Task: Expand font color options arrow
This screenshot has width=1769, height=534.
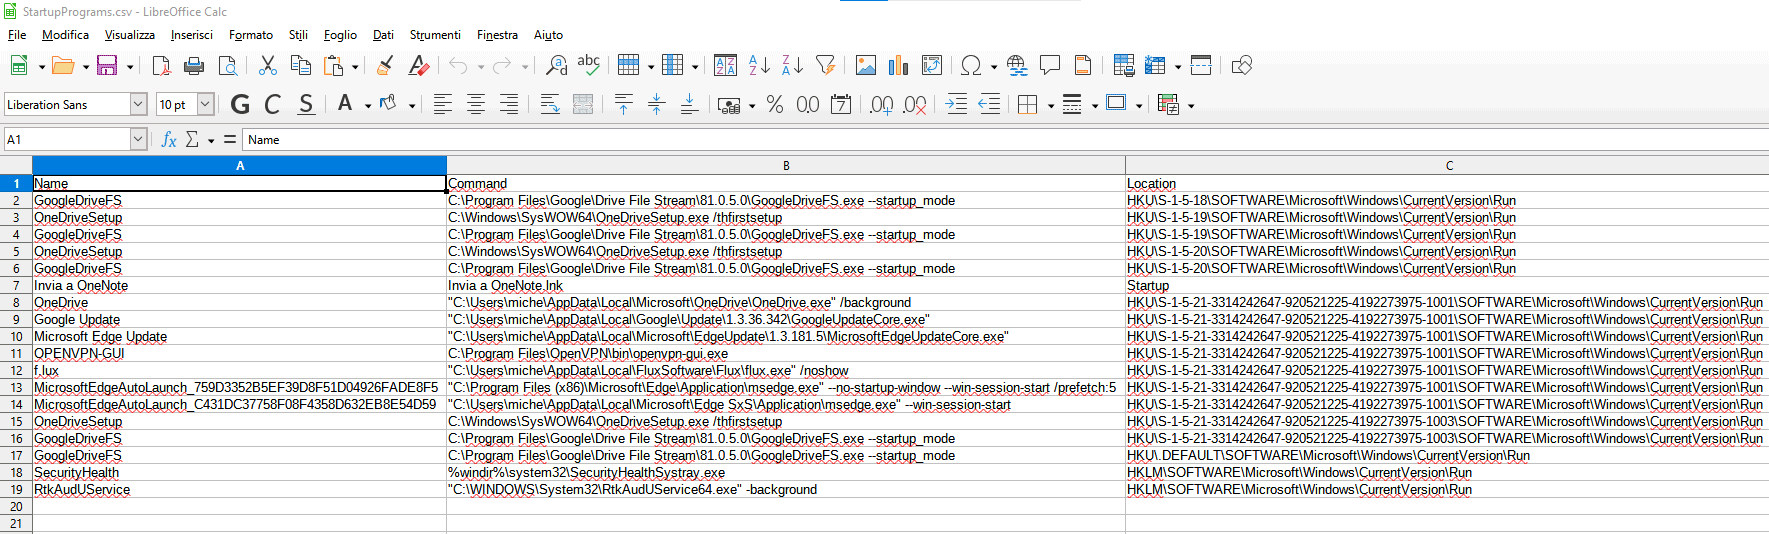Action: pyautogui.click(x=367, y=105)
